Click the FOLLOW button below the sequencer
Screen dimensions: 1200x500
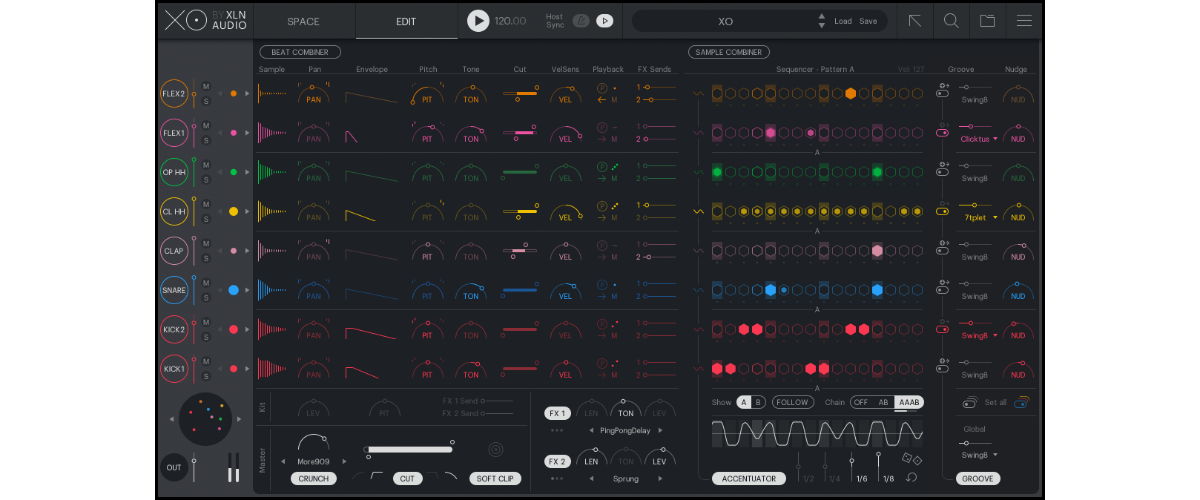[x=792, y=402]
